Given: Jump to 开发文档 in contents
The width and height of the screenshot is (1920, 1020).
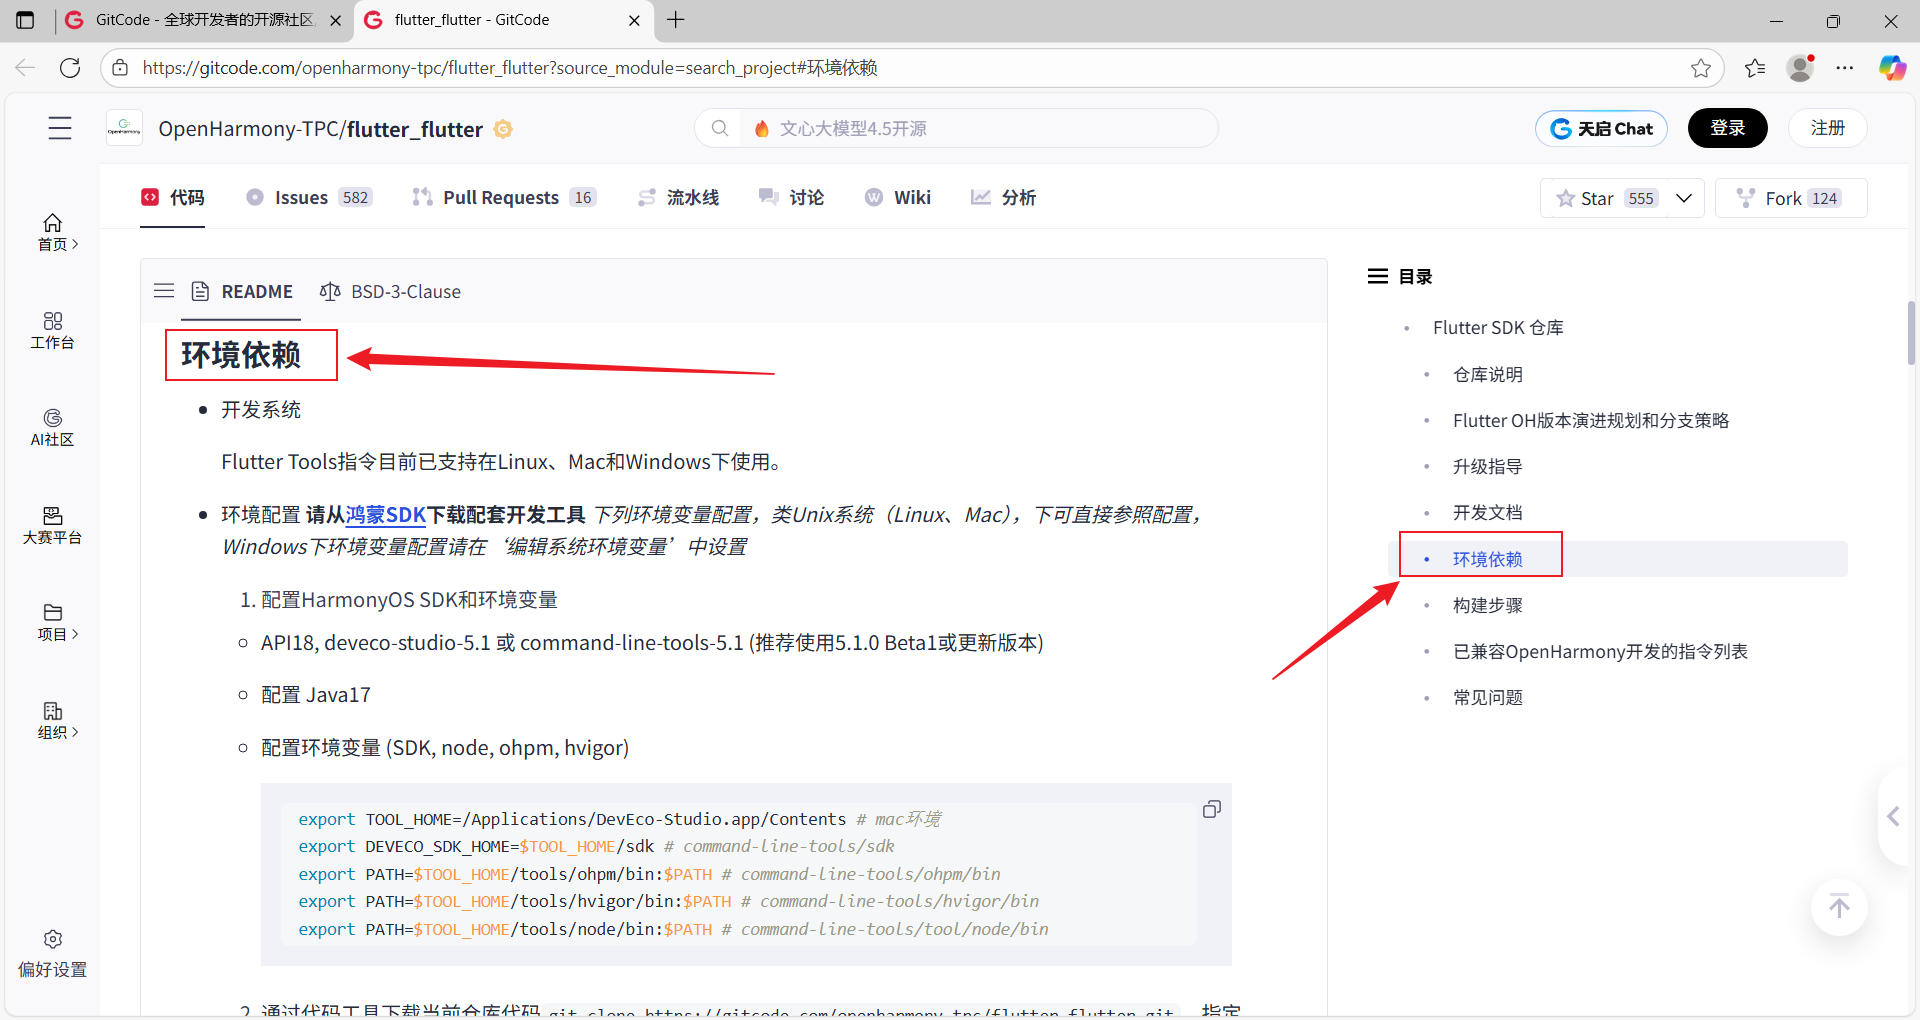Looking at the screenshot, I should click(x=1487, y=512).
